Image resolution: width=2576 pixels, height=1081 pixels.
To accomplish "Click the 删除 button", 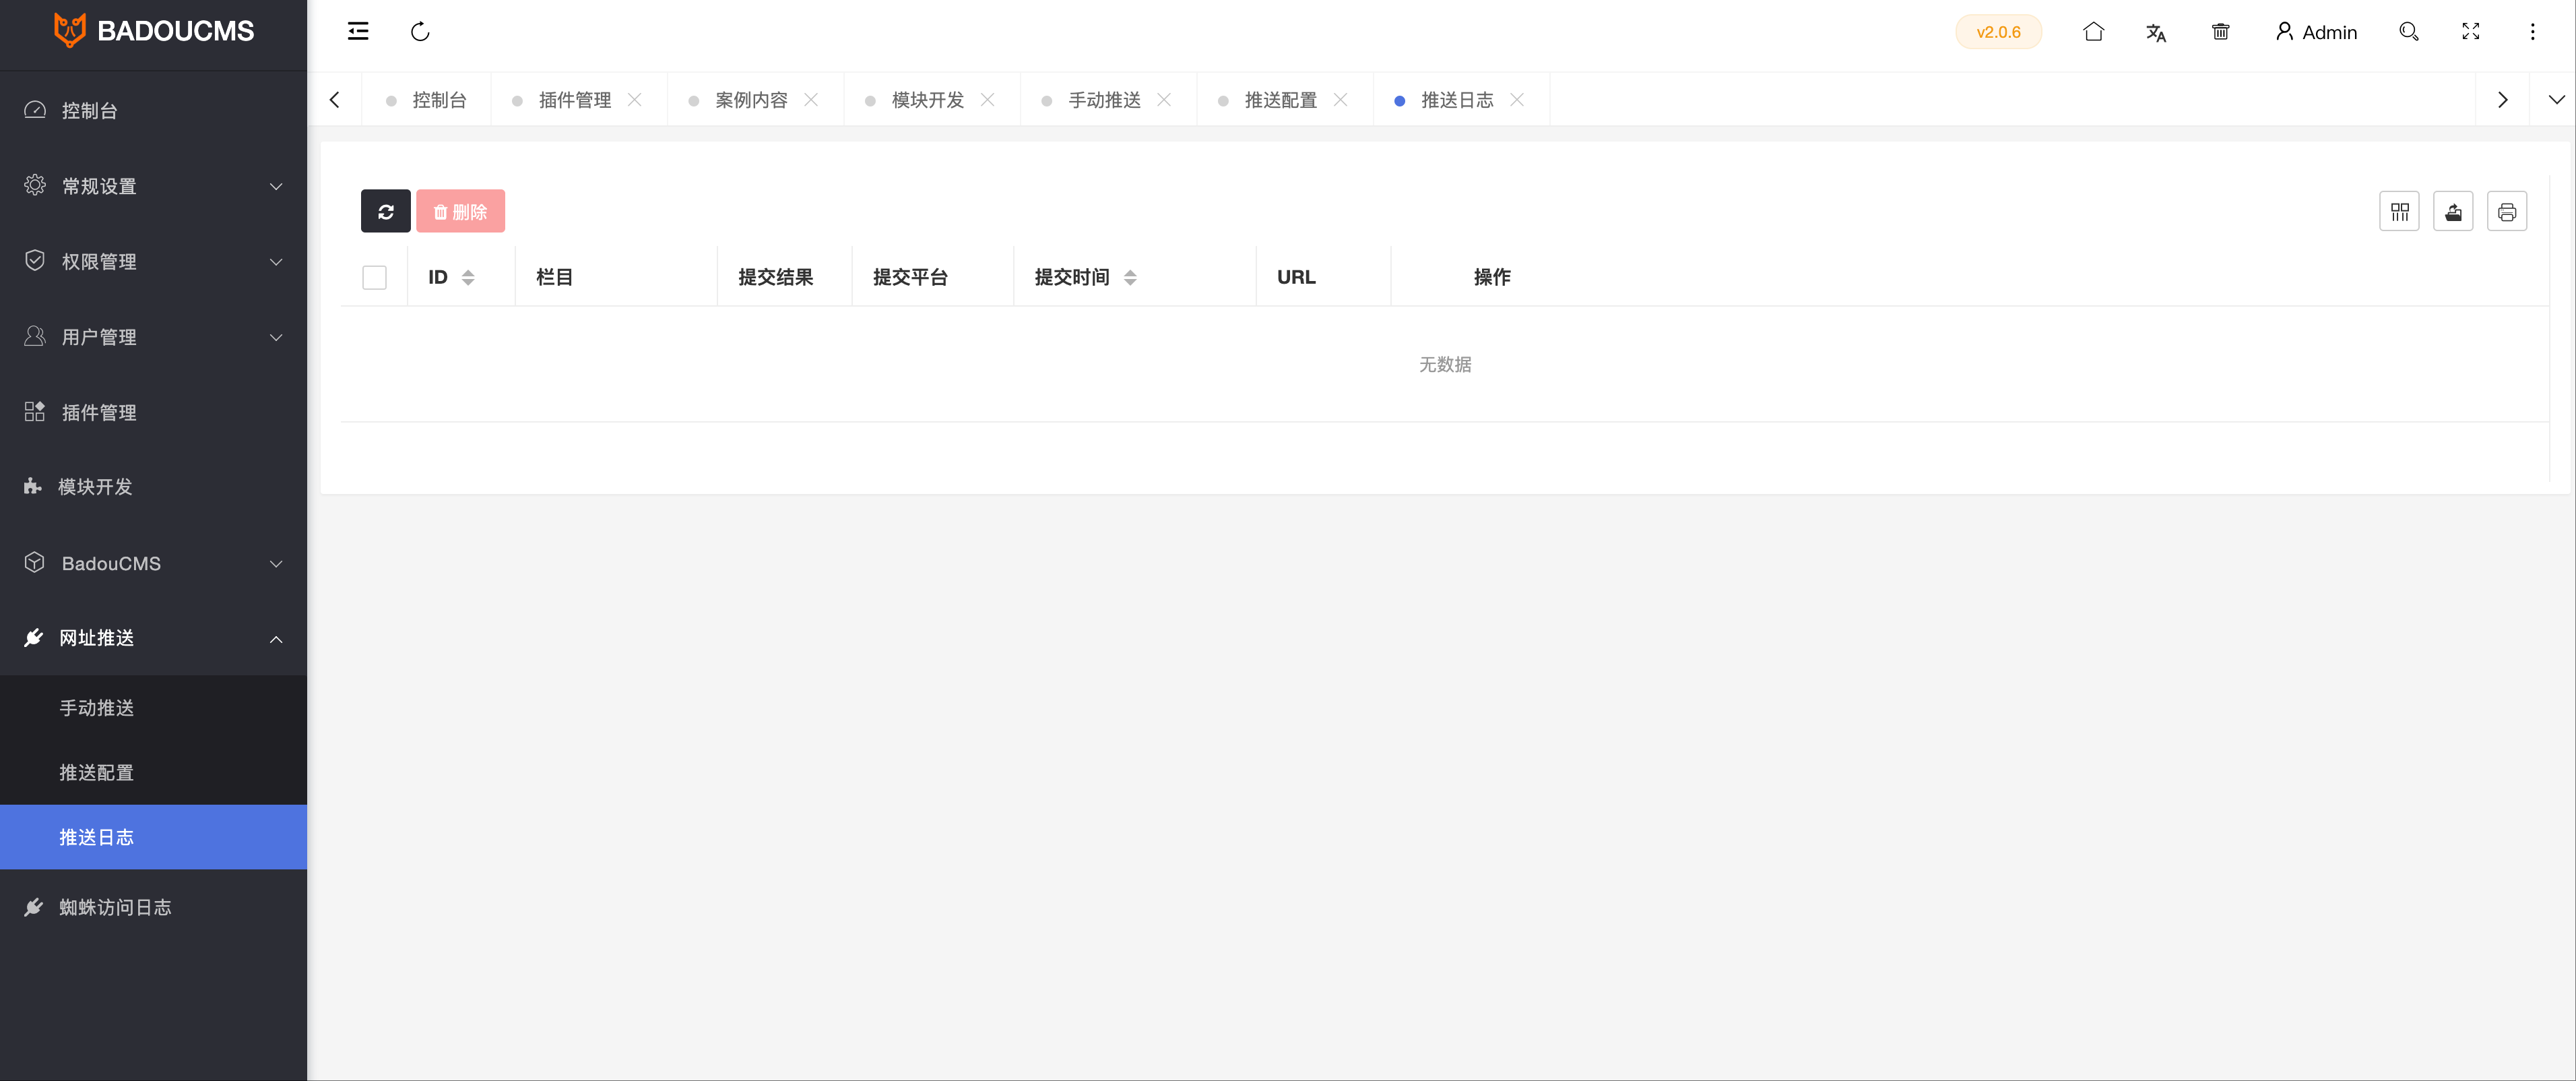I will tap(461, 211).
